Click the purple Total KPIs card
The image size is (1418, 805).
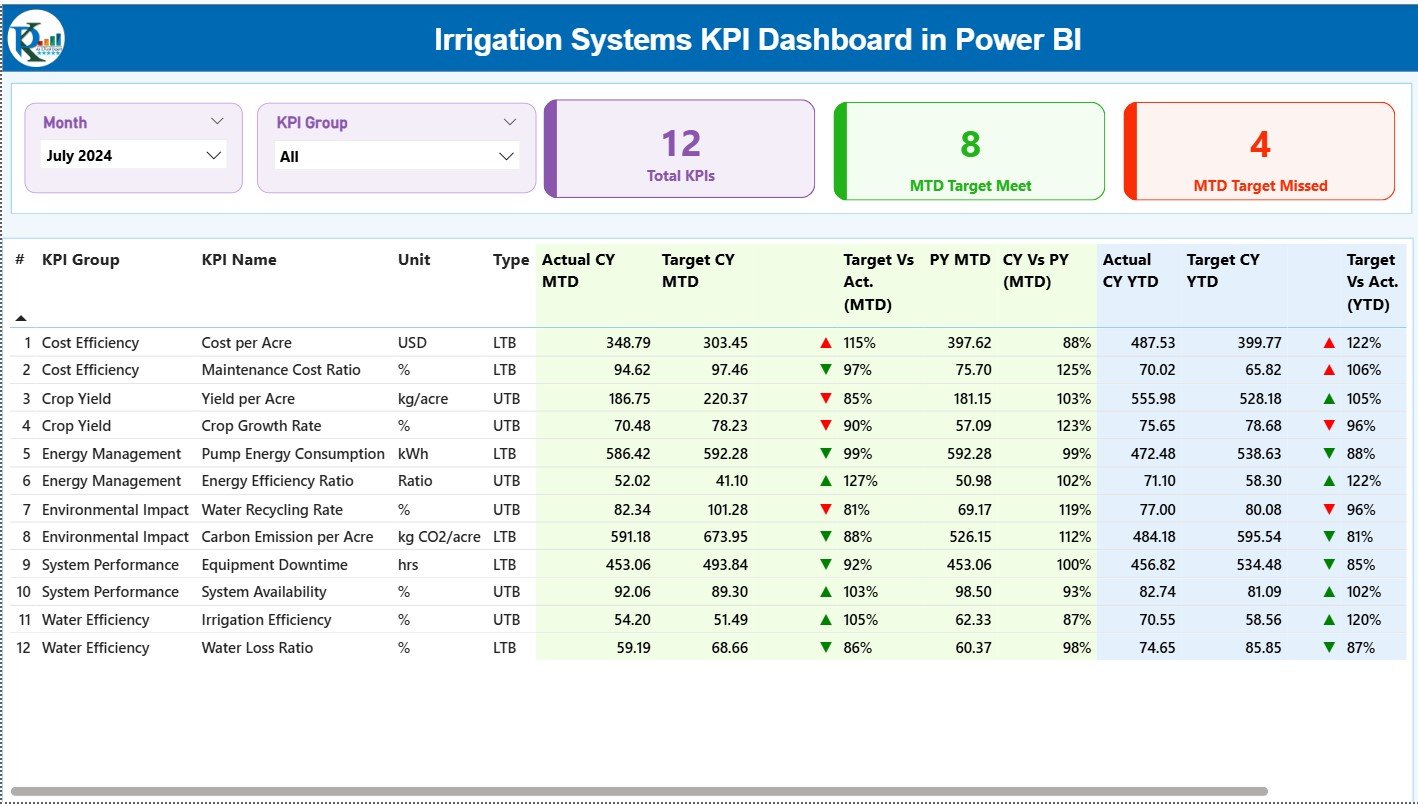pos(679,148)
